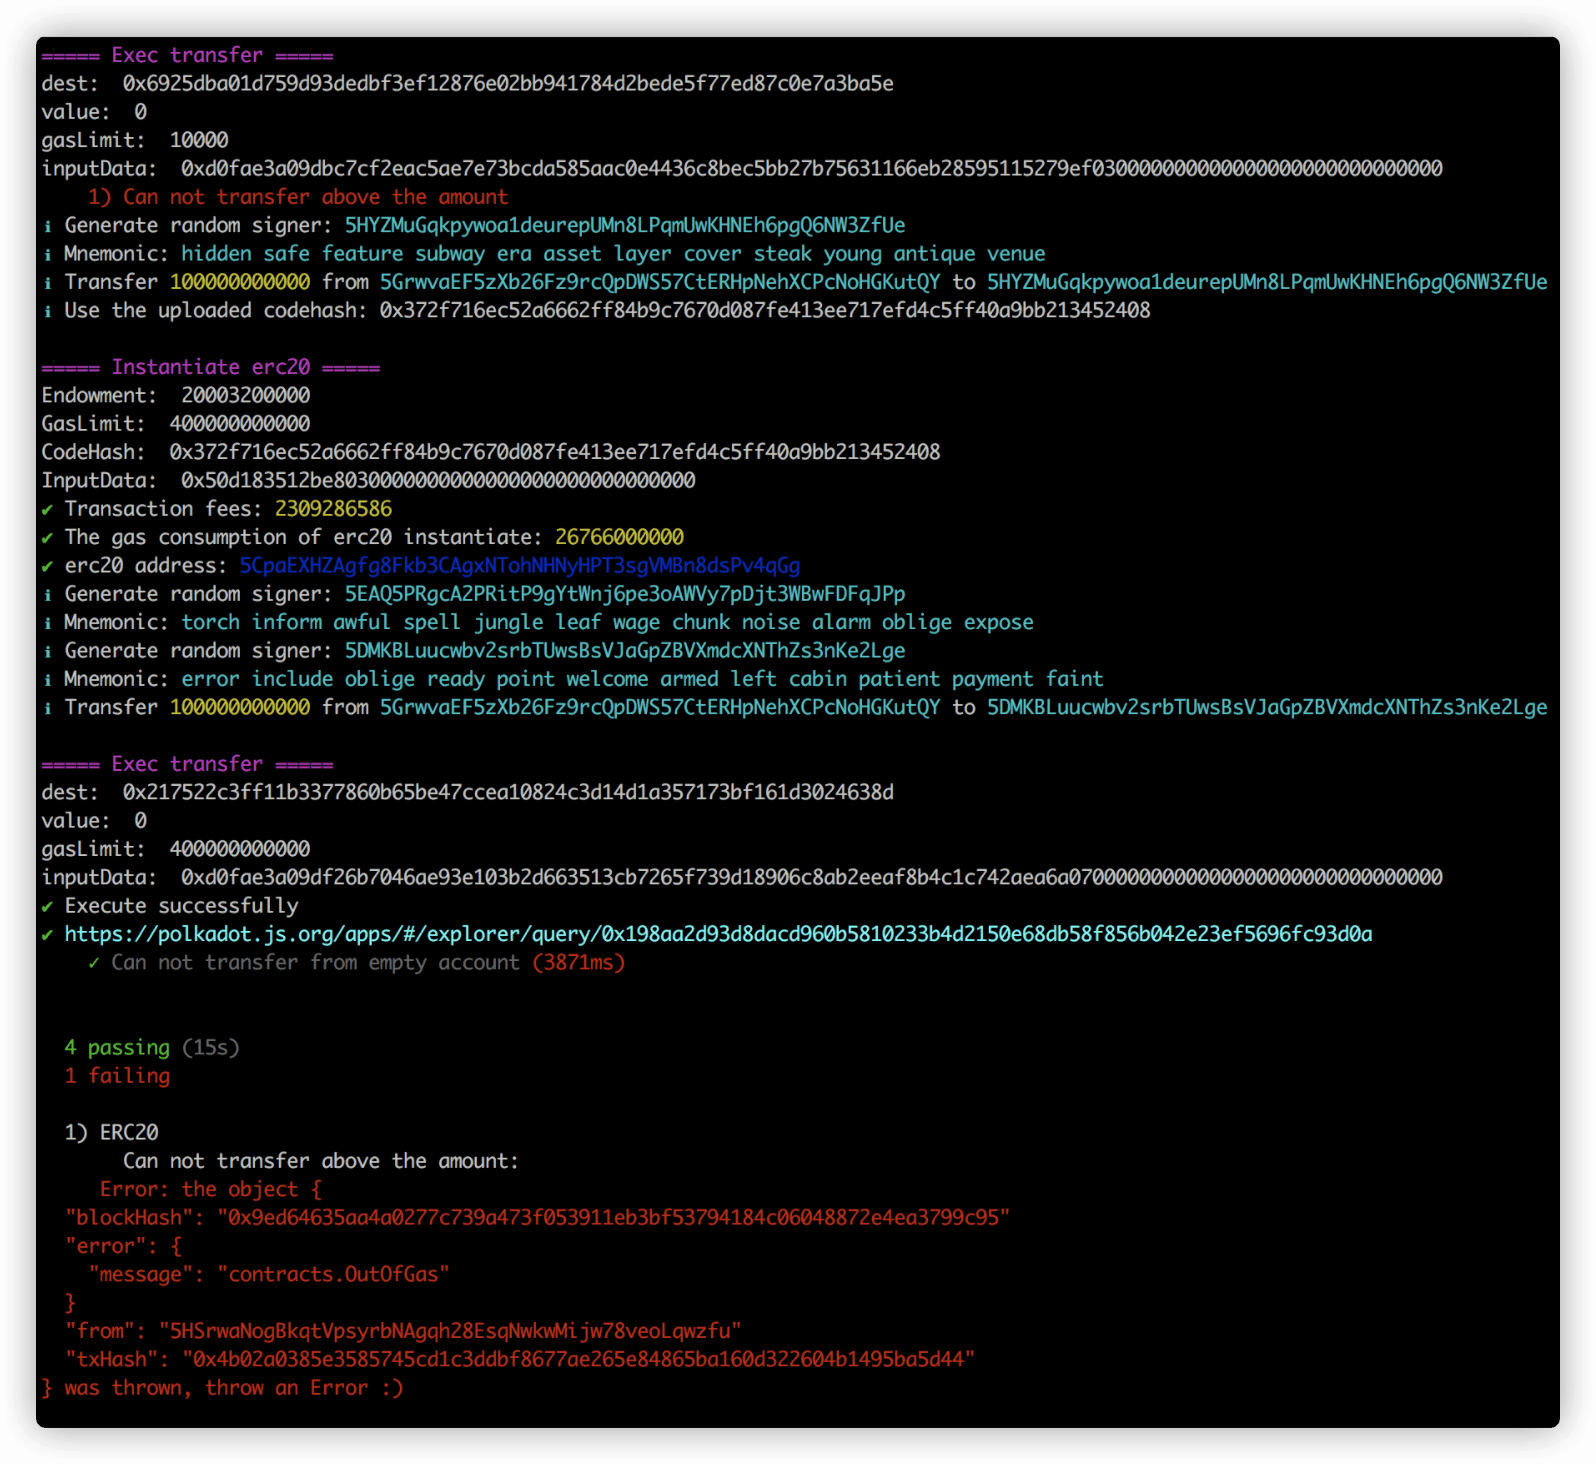The width and height of the screenshot is (1596, 1464).
Task: Click info icon beside "Mnemonic: torch inform awful"
Action: (47, 623)
